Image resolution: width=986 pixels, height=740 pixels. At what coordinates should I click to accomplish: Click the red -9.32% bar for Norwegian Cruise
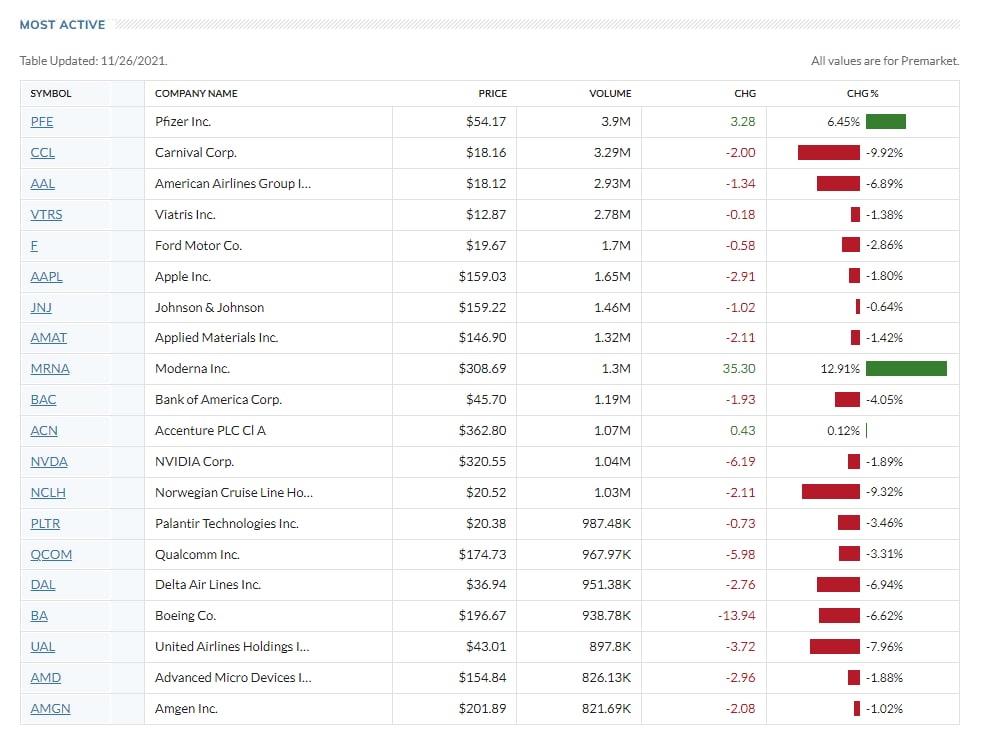tap(831, 492)
